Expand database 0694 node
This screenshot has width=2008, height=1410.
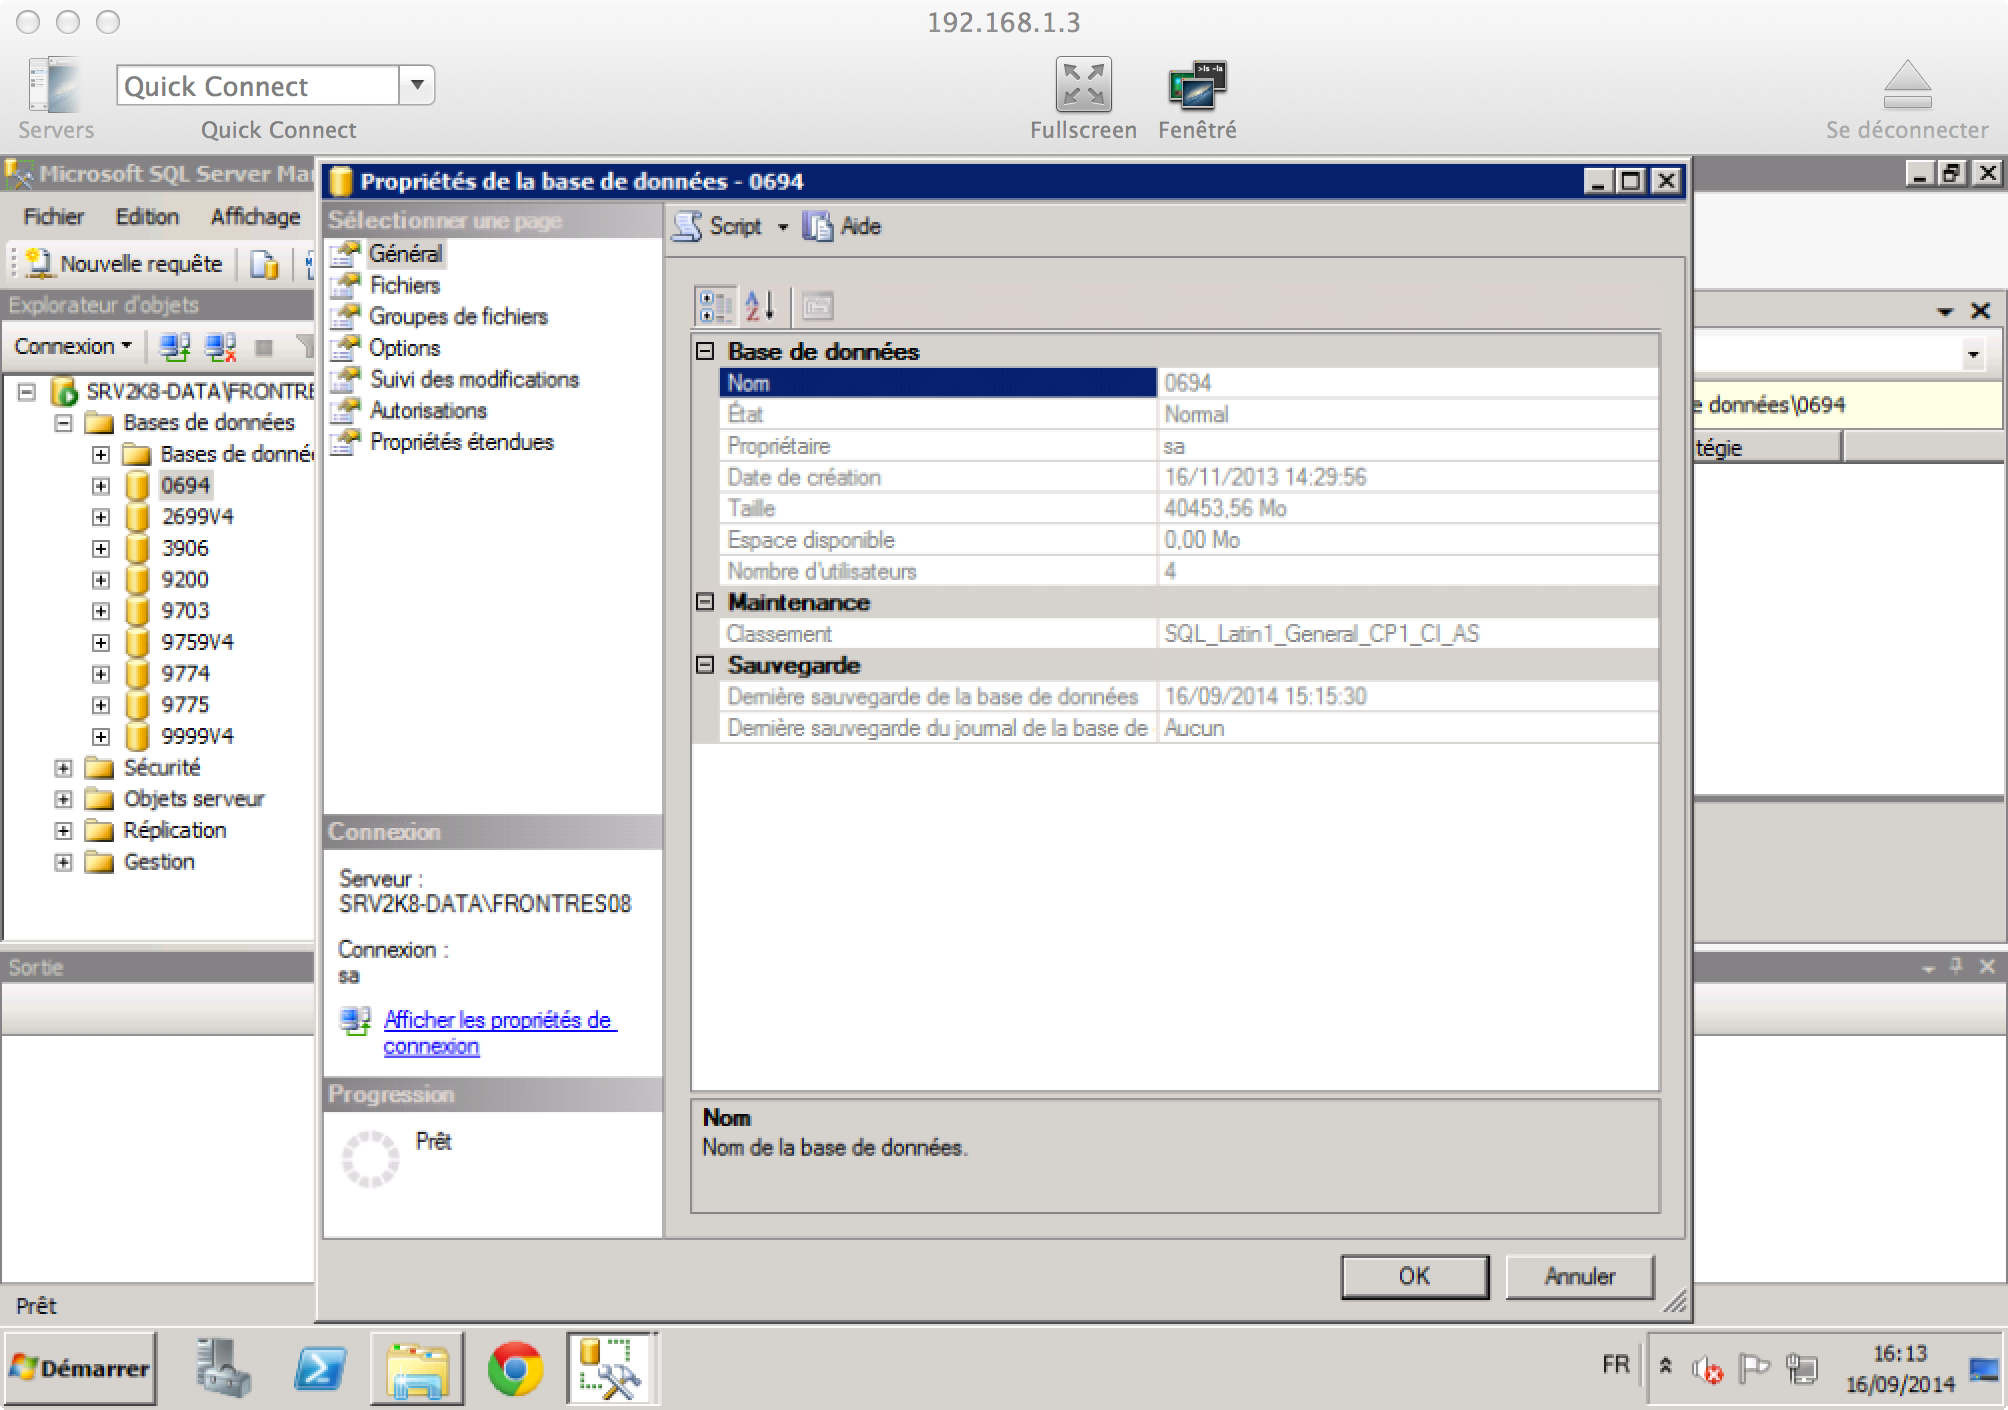pyautogui.click(x=101, y=486)
